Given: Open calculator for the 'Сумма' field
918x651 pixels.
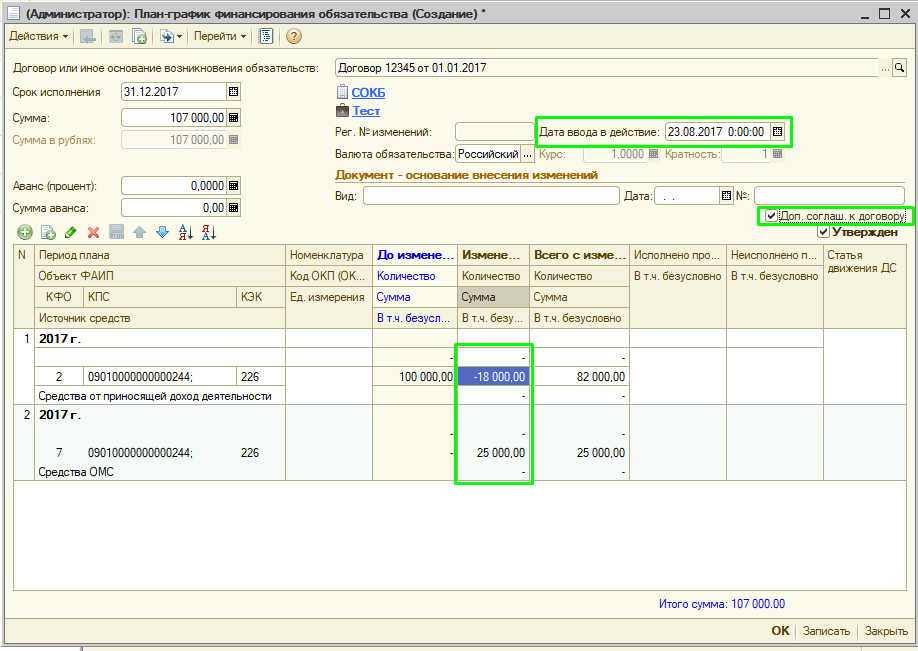Looking at the screenshot, I should tap(234, 117).
